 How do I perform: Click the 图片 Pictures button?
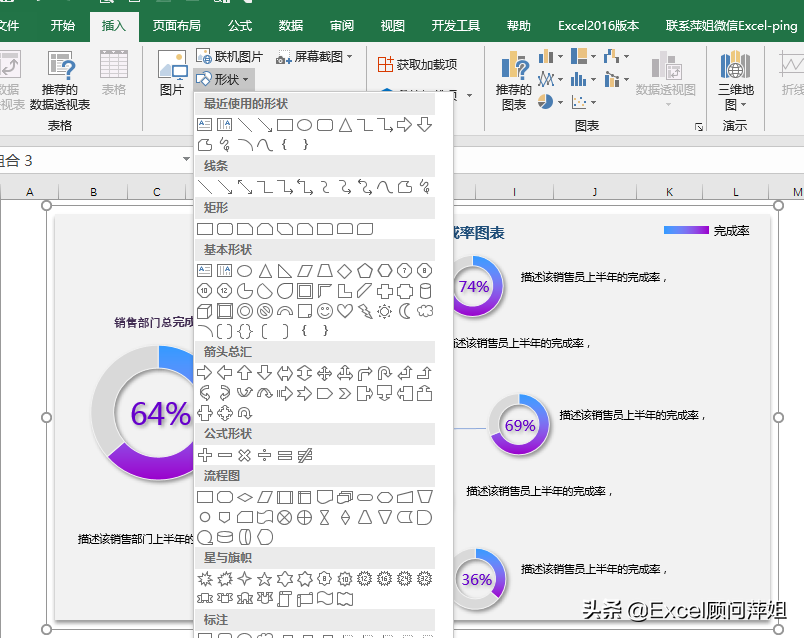coord(171,73)
